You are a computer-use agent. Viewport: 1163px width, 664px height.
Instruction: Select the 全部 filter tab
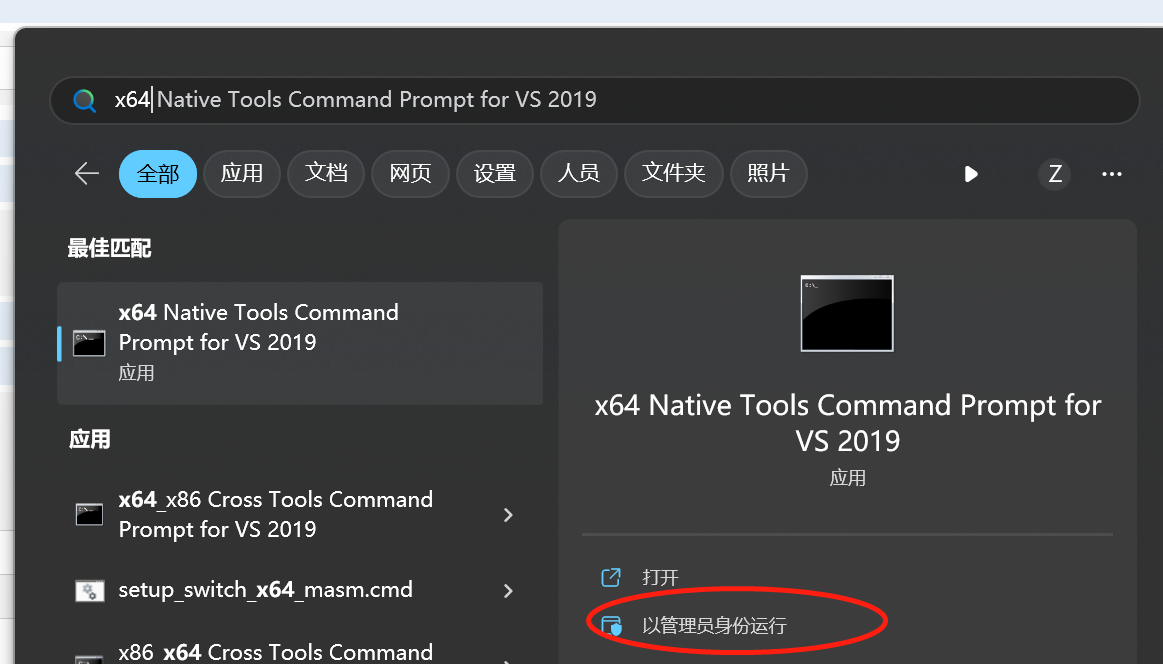[x=158, y=174]
